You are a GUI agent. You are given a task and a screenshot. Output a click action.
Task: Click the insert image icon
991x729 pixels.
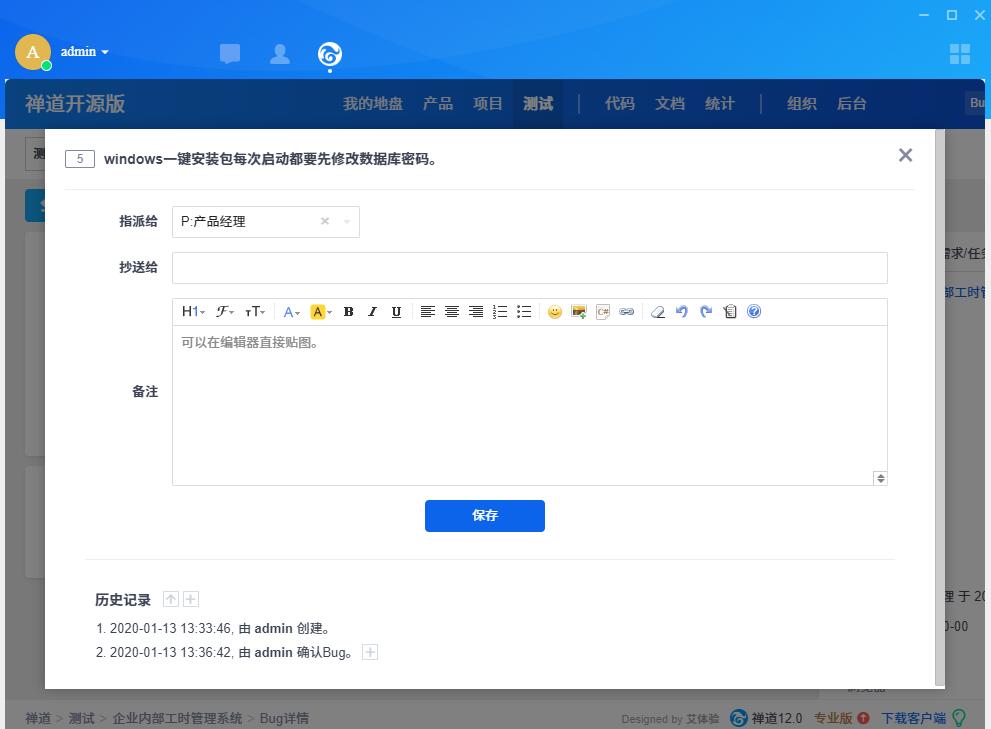click(x=579, y=312)
